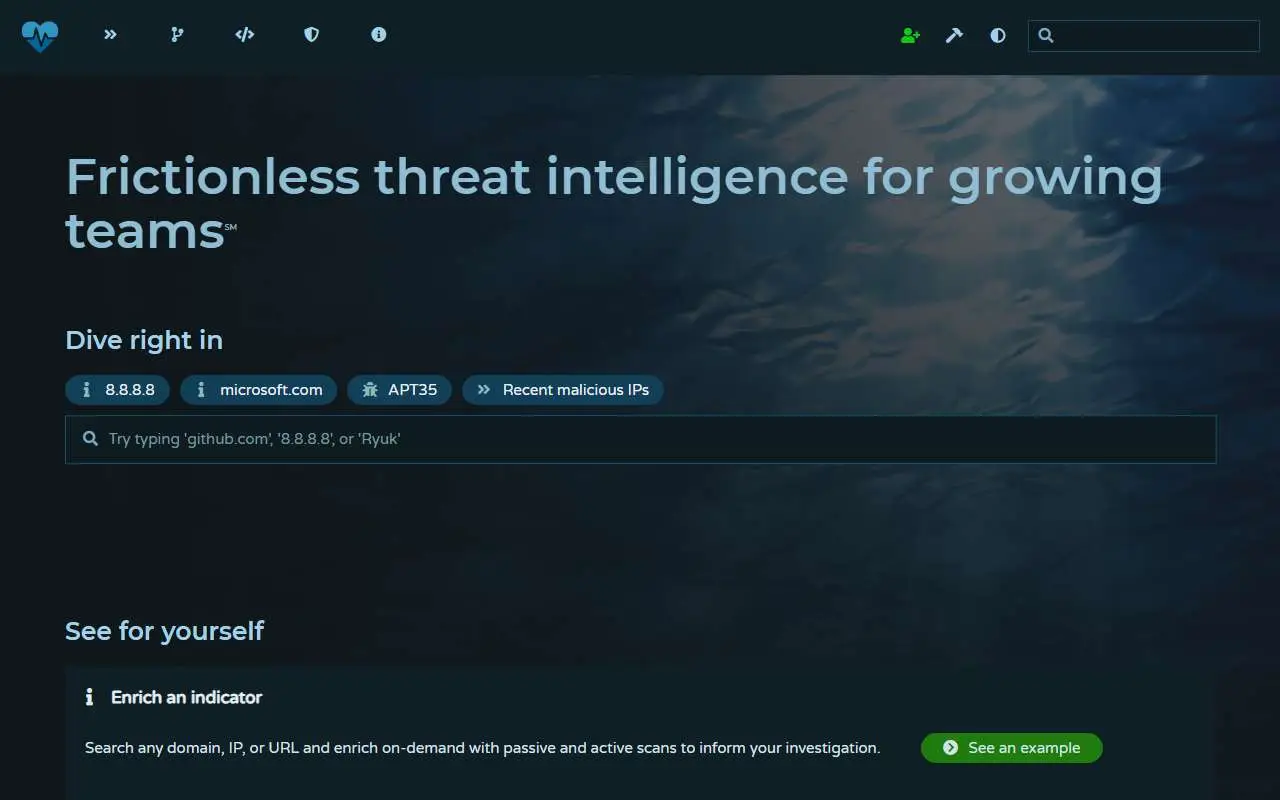Click the magnifier icon in navbar search
1280x800 pixels.
click(x=1046, y=35)
